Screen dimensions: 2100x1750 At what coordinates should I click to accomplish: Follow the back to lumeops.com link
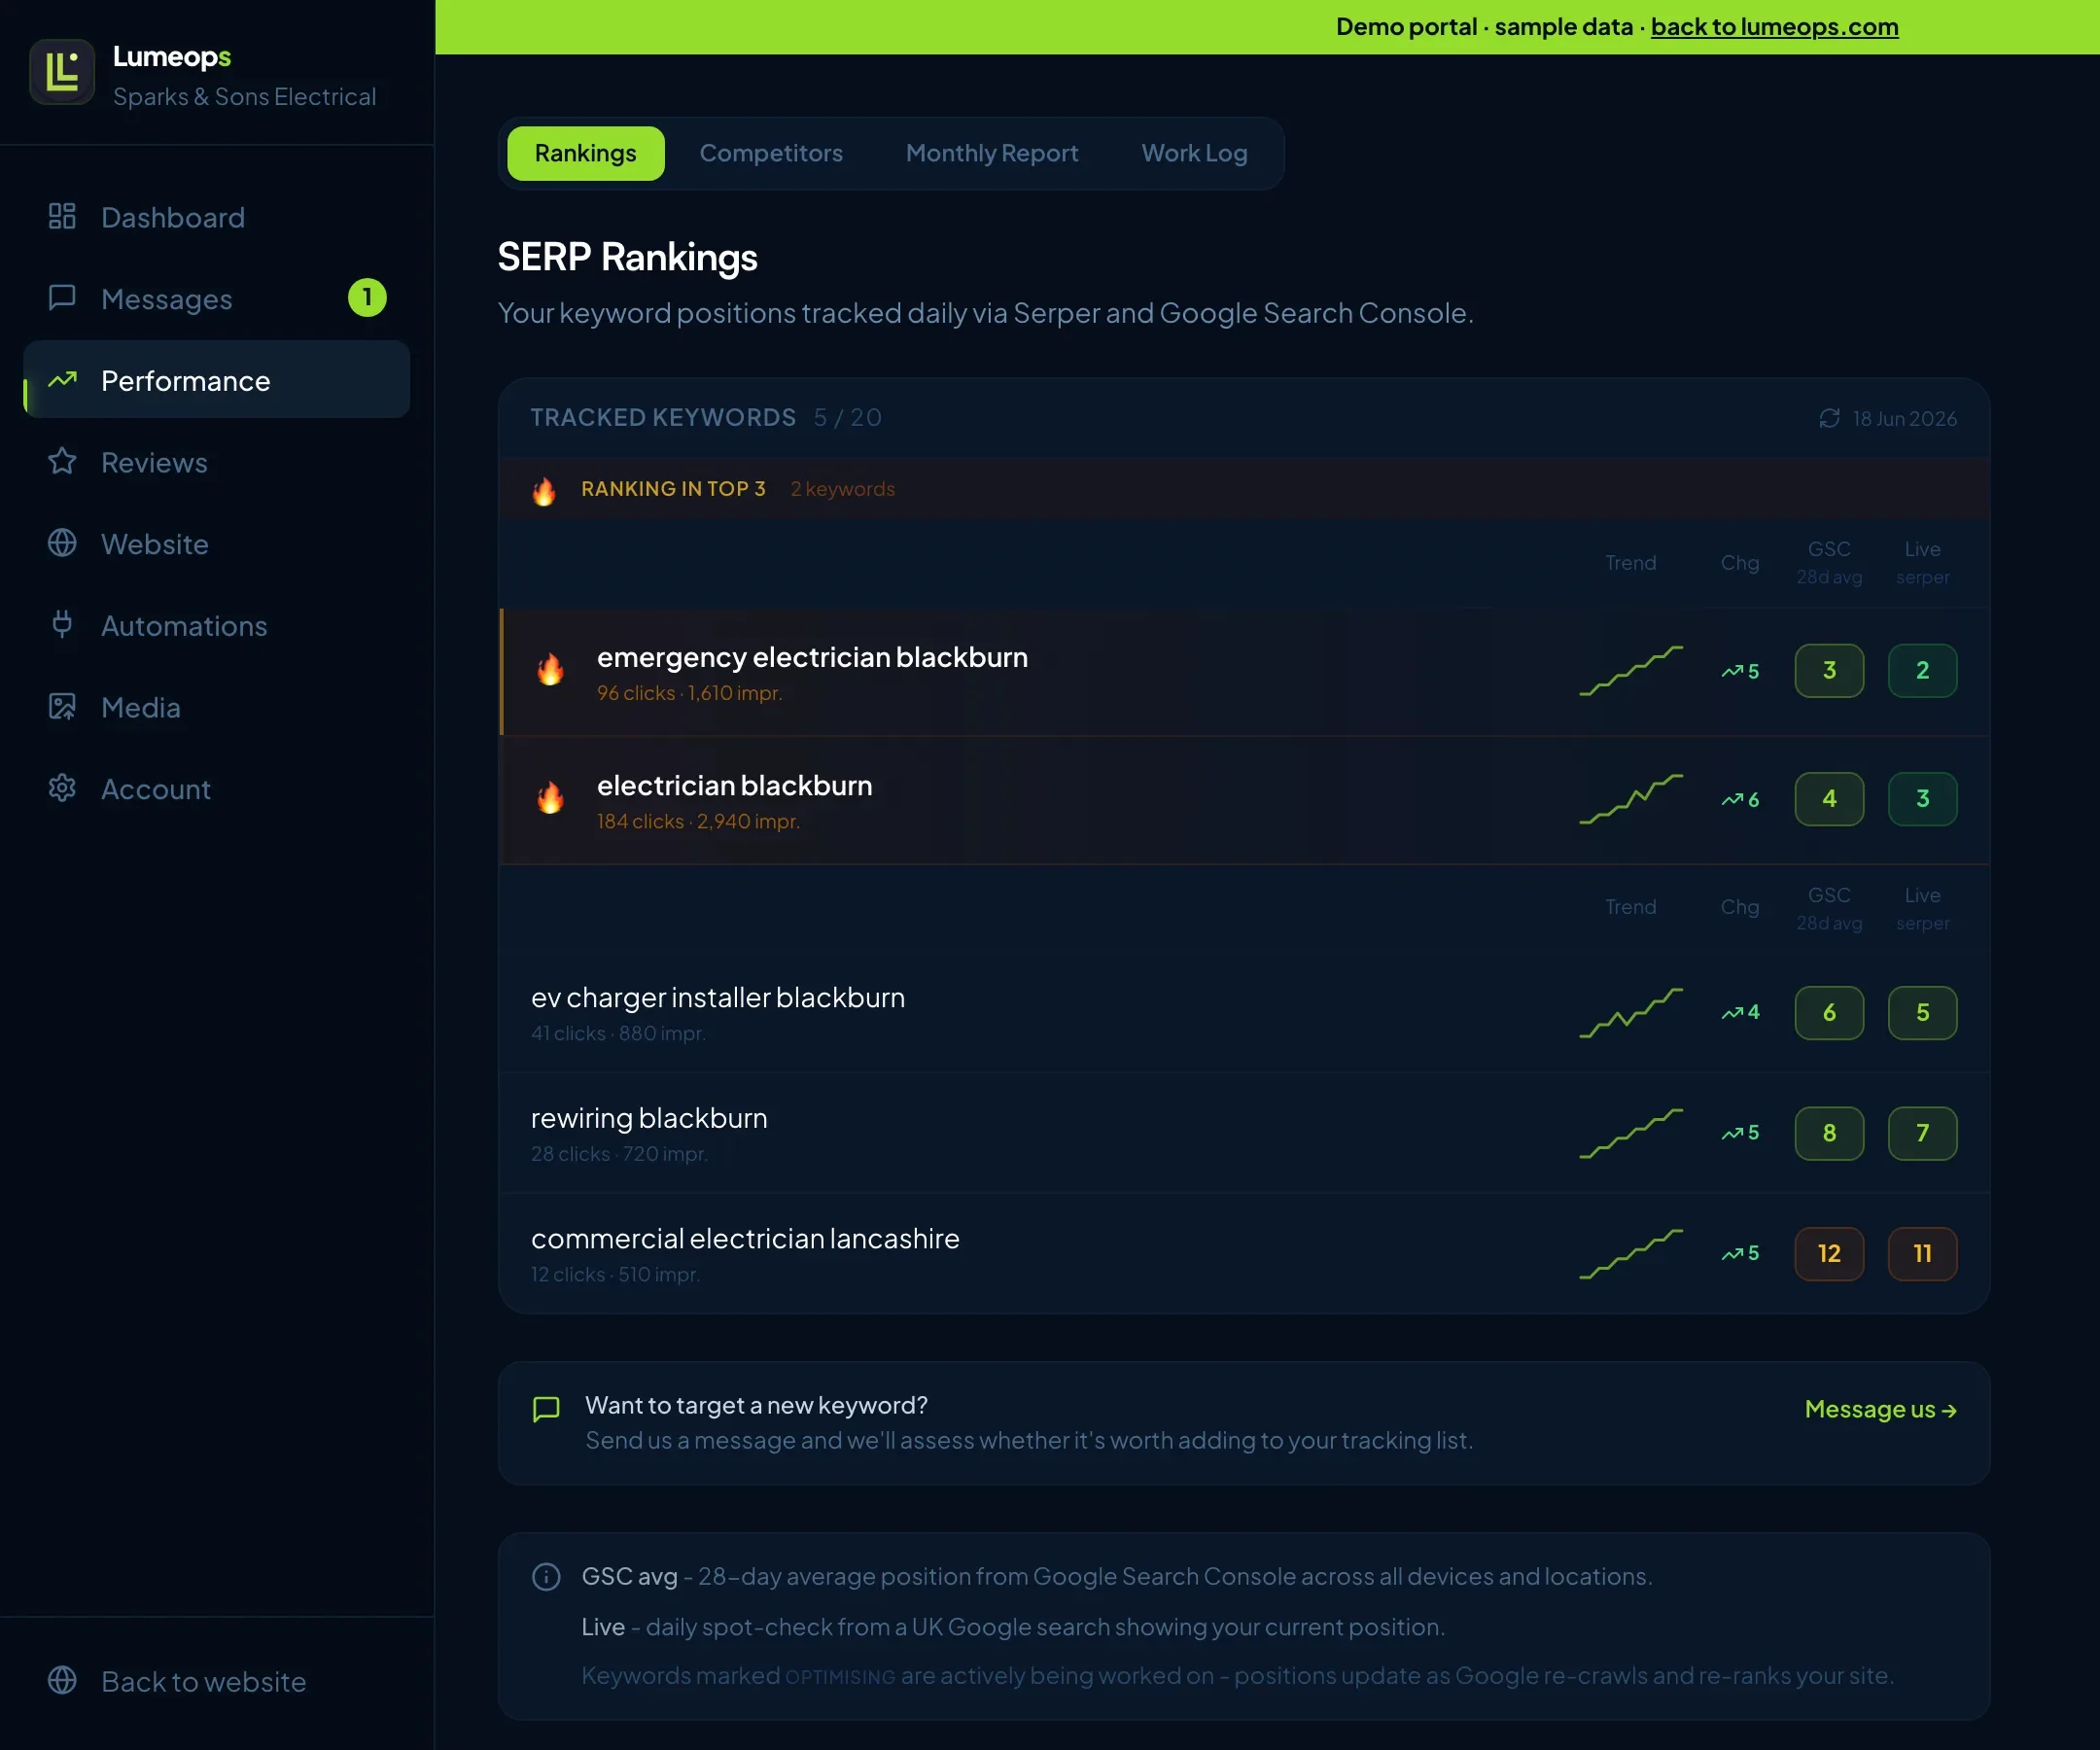(x=1774, y=27)
